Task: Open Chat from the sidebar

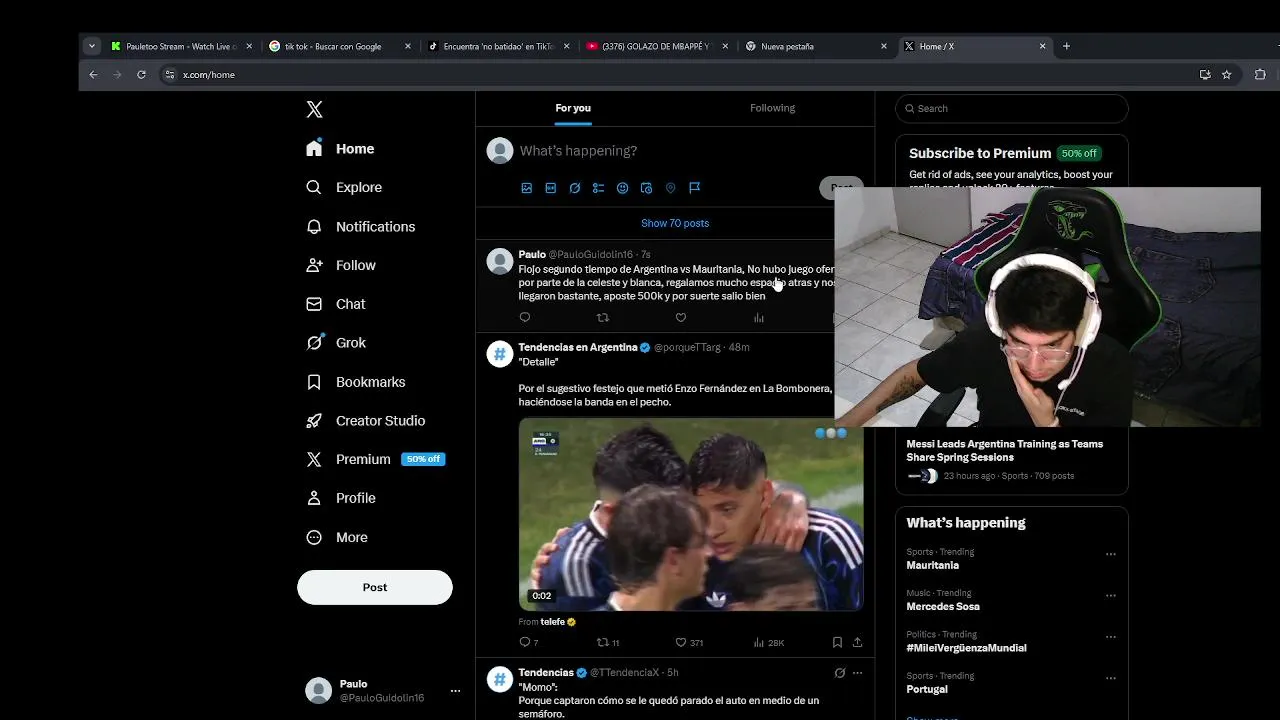Action: click(x=336, y=304)
